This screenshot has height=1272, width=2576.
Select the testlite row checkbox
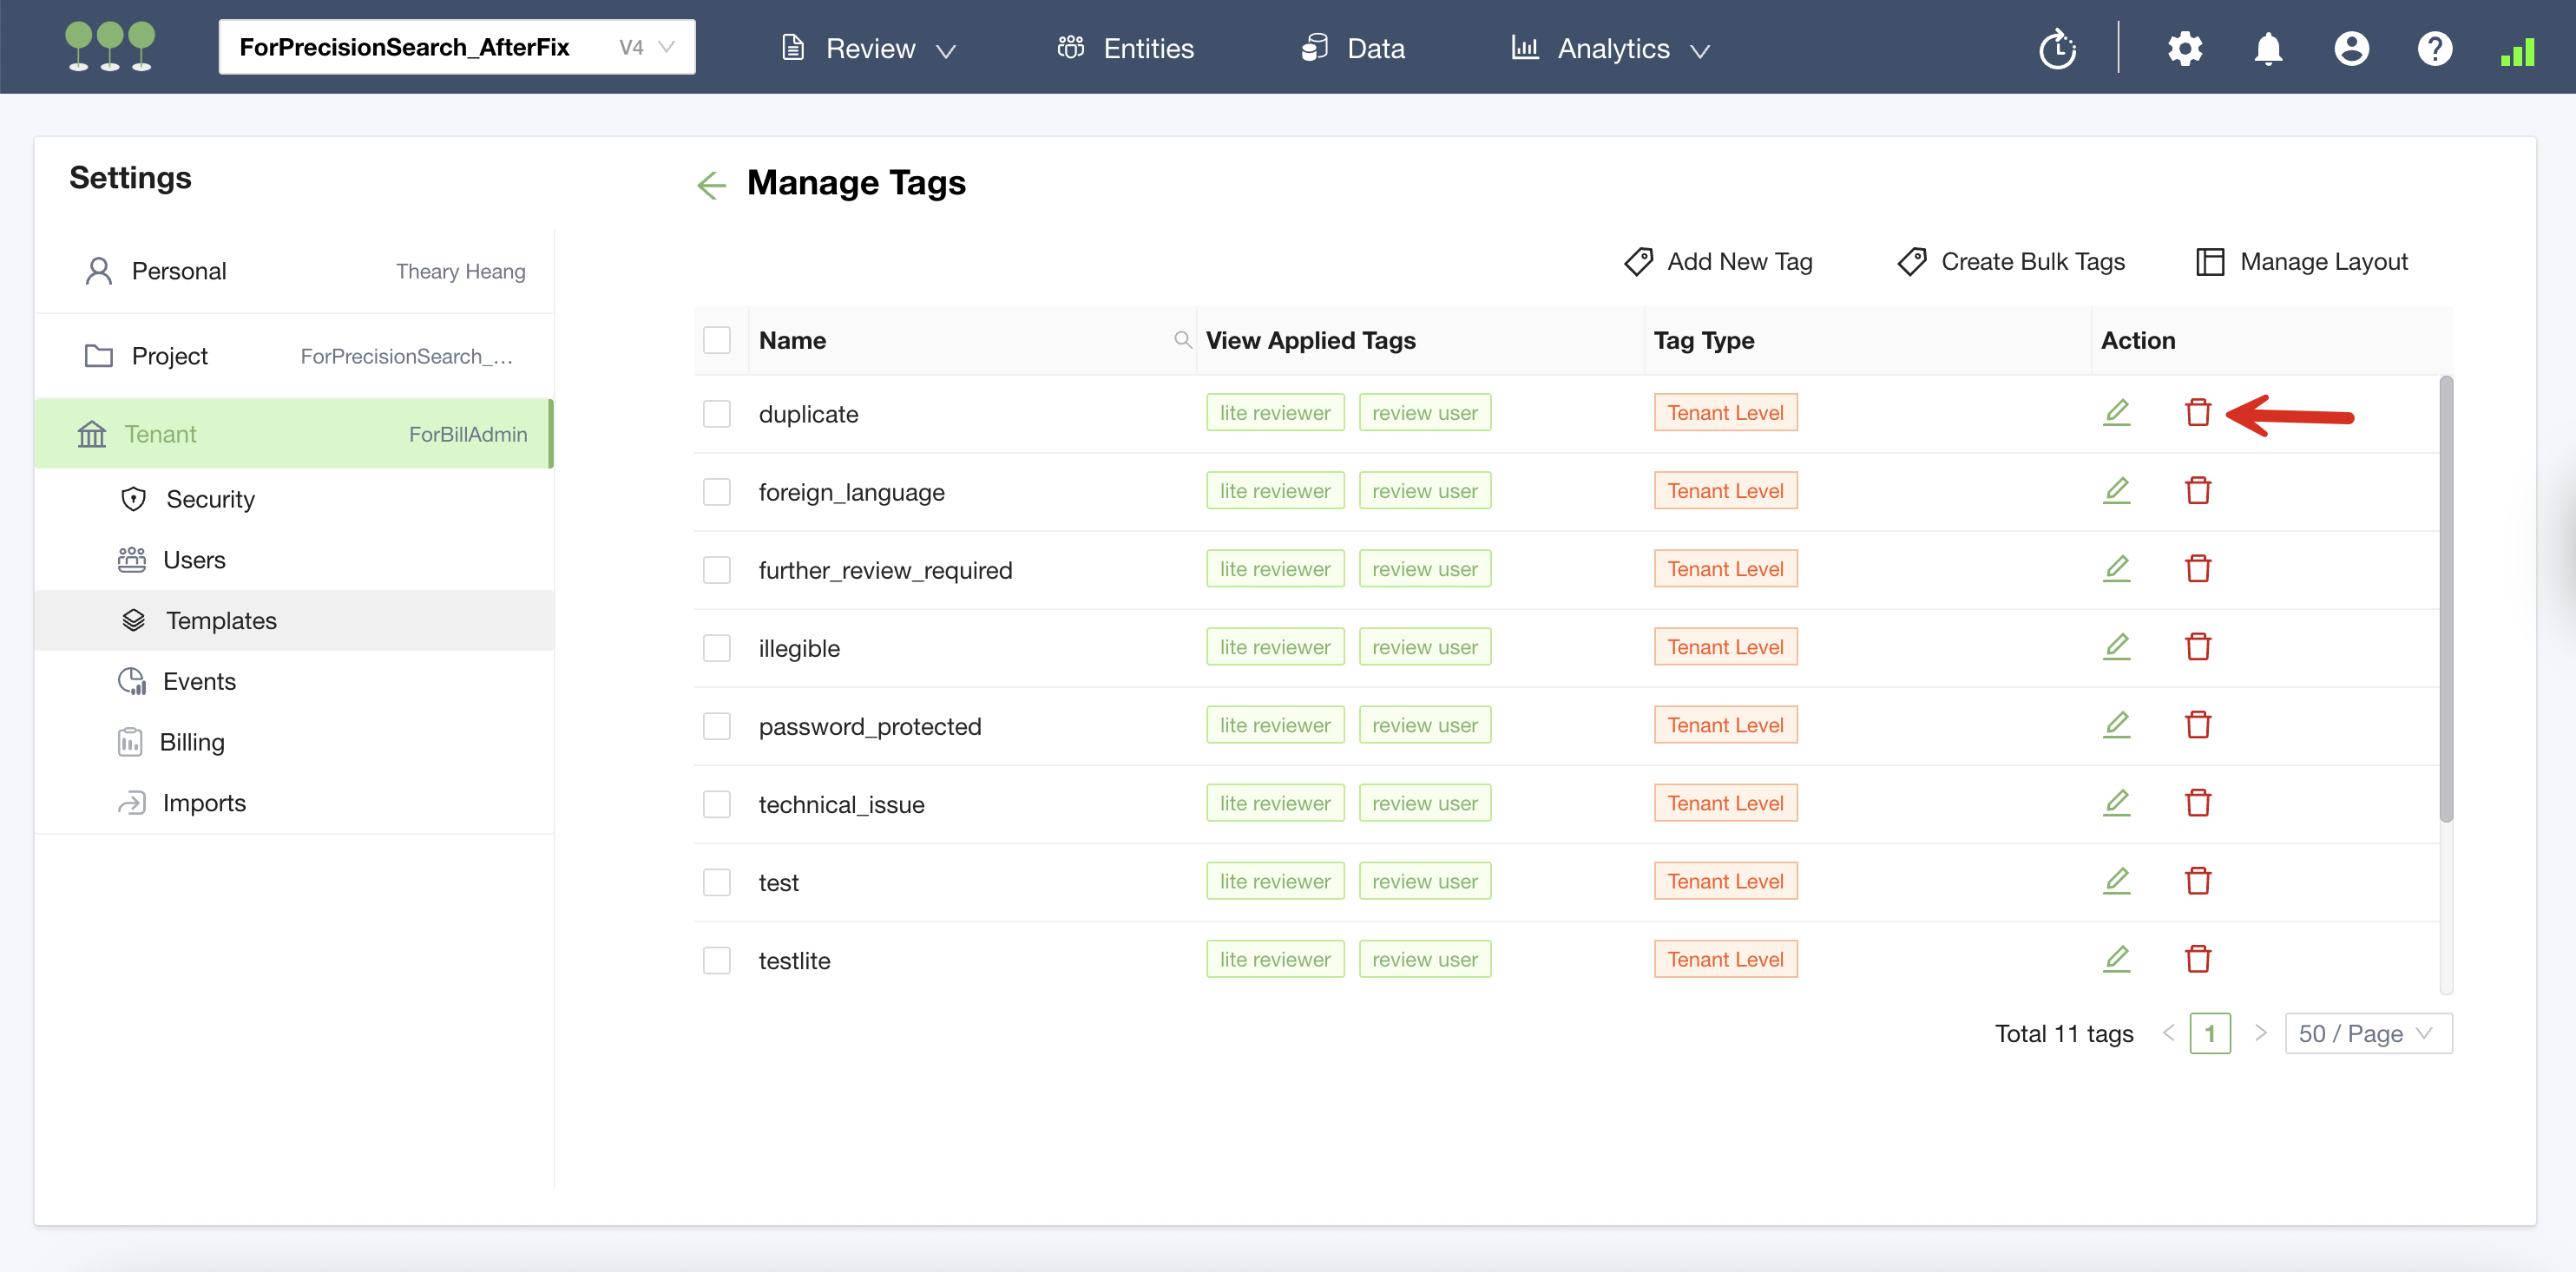(716, 960)
